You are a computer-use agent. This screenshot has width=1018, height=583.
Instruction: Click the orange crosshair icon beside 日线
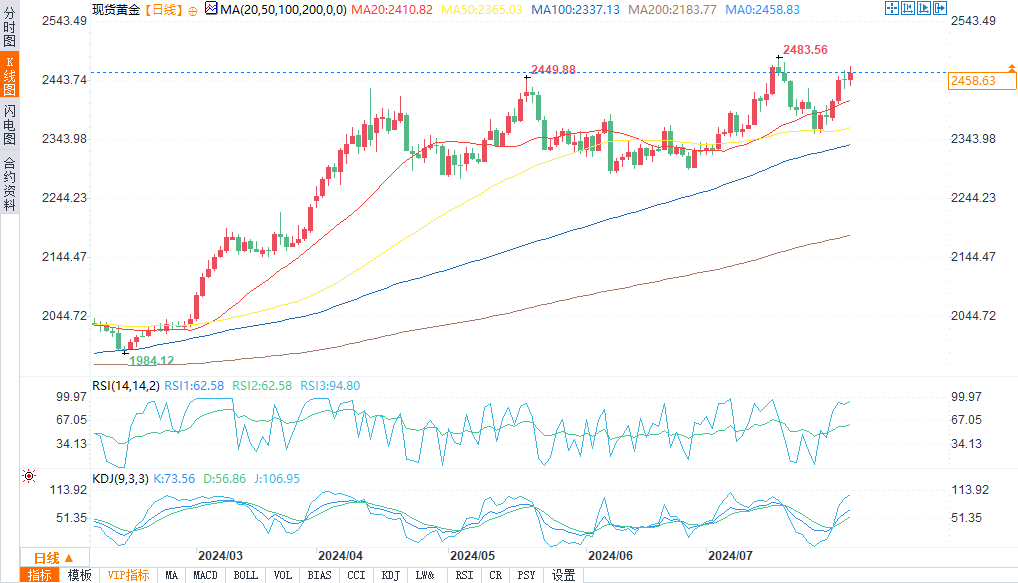[192, 9]
